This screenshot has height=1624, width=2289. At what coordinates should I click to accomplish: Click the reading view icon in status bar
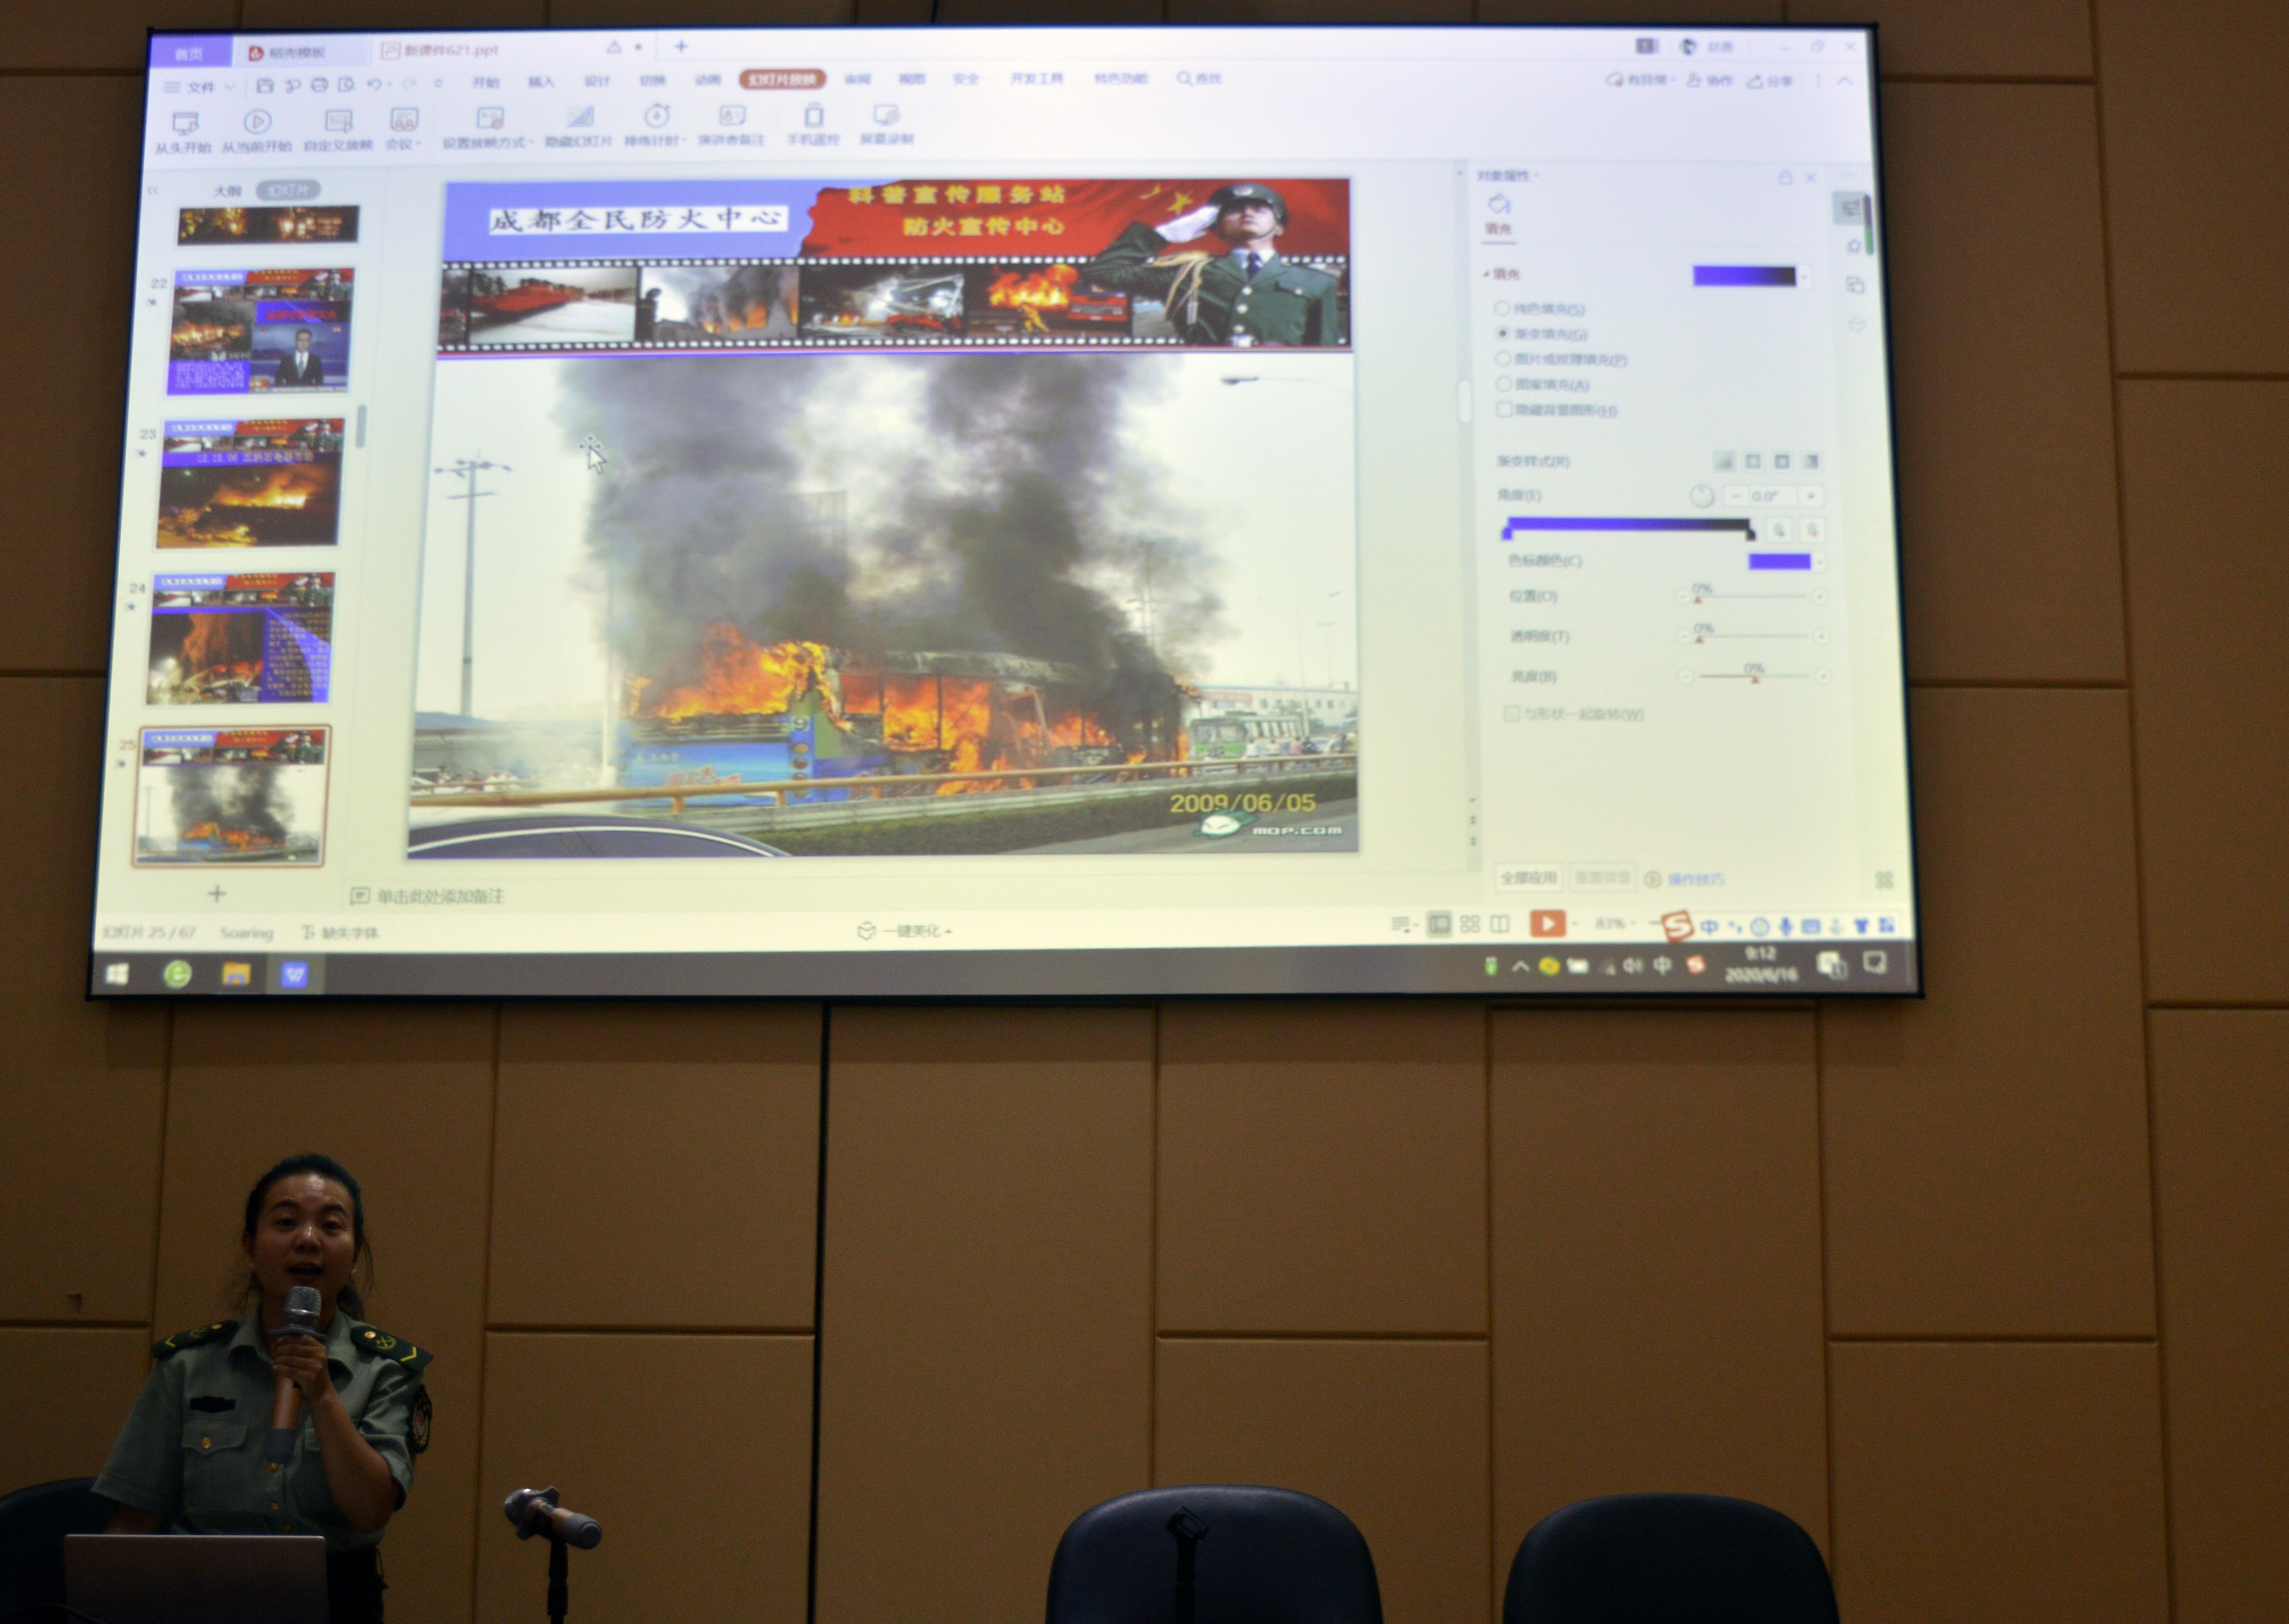[1500, 924]
